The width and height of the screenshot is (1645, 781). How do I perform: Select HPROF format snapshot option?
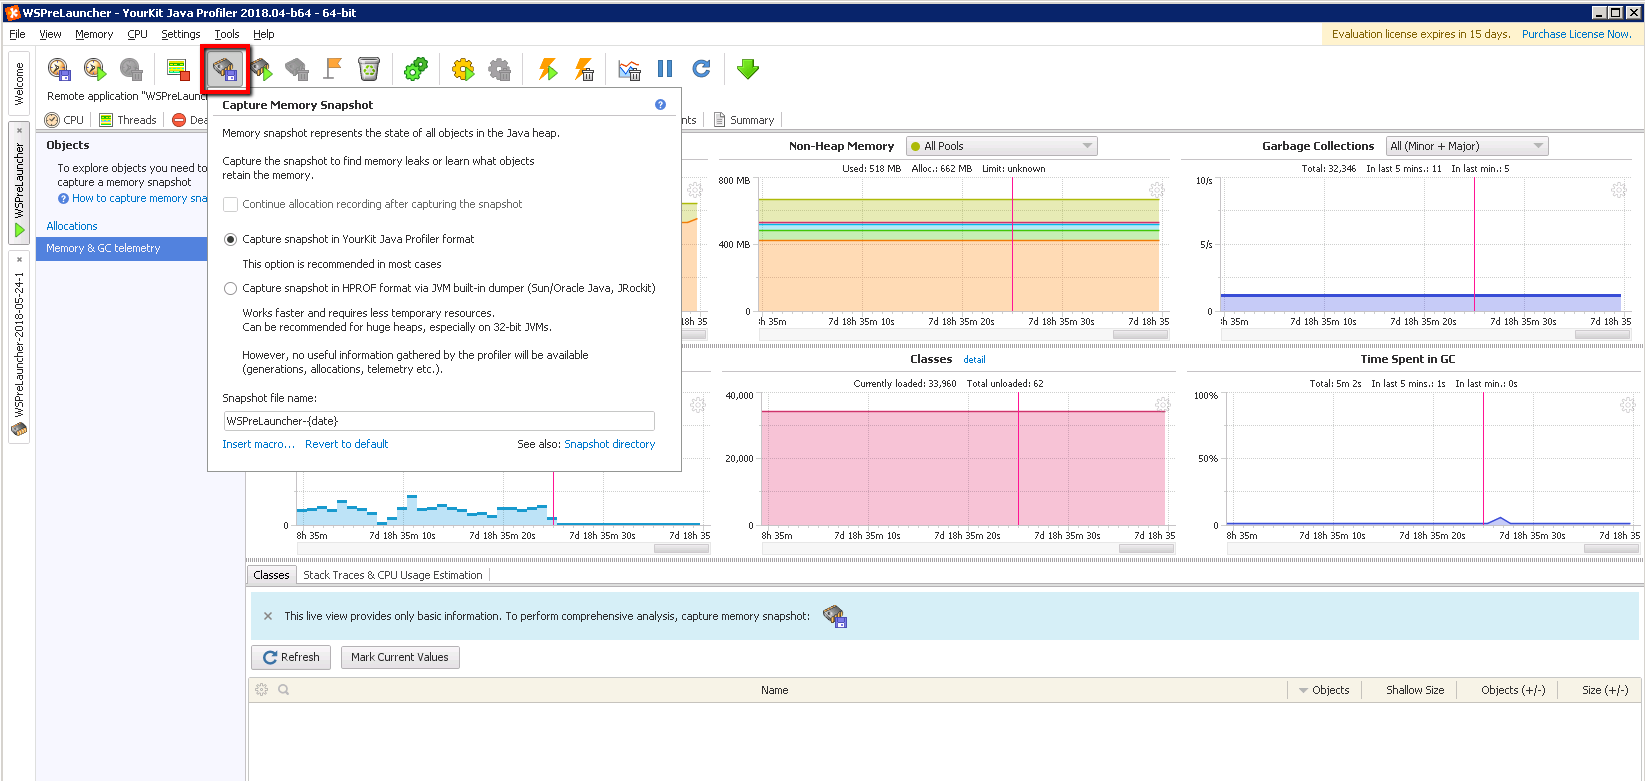click(231, 289)
